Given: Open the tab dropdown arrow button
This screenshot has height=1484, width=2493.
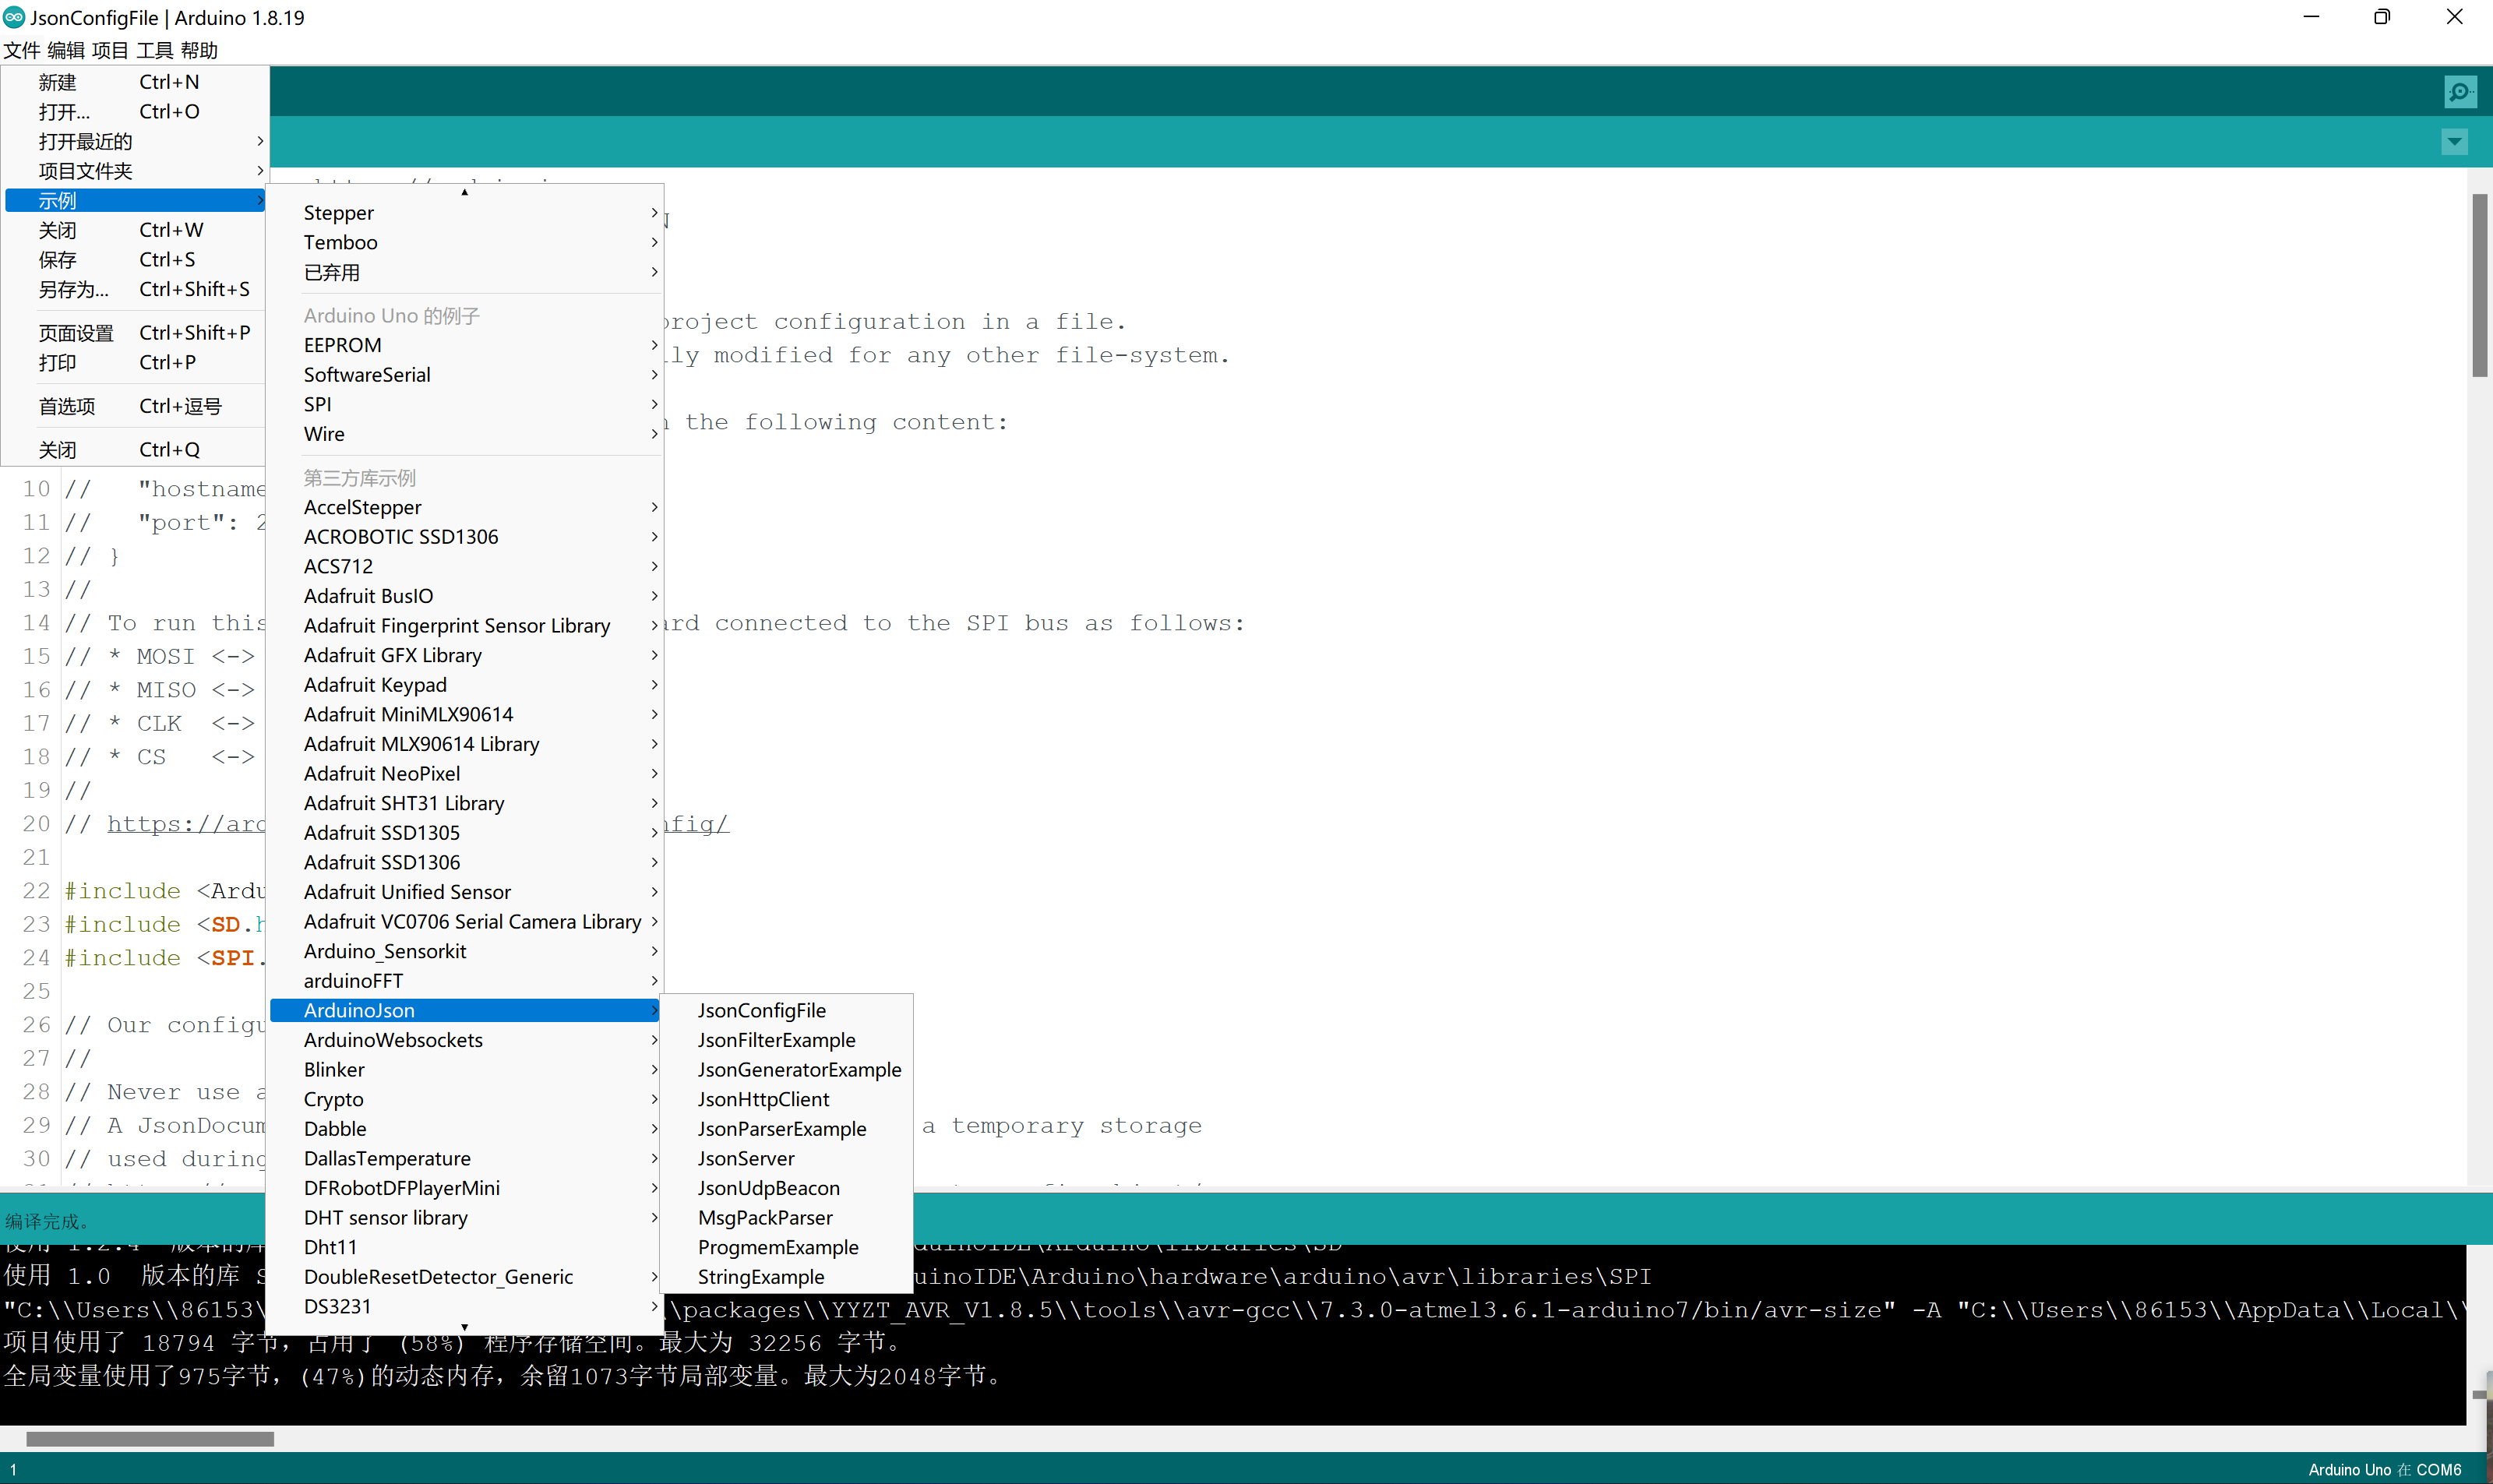Looking at the screenshot, I should pyautogui.click(x=2454, y=142).
